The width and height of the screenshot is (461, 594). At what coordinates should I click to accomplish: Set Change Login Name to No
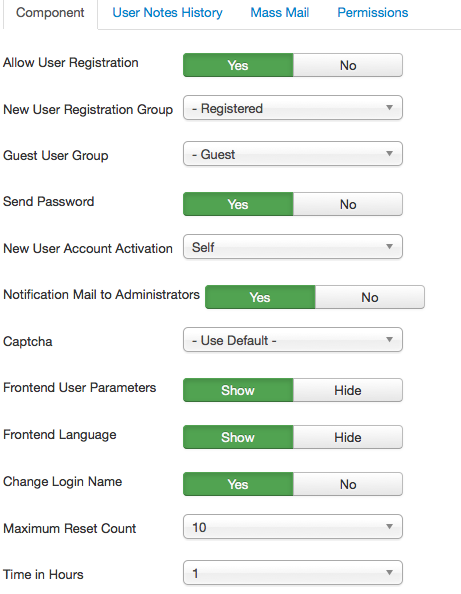[x=348, y=484]
